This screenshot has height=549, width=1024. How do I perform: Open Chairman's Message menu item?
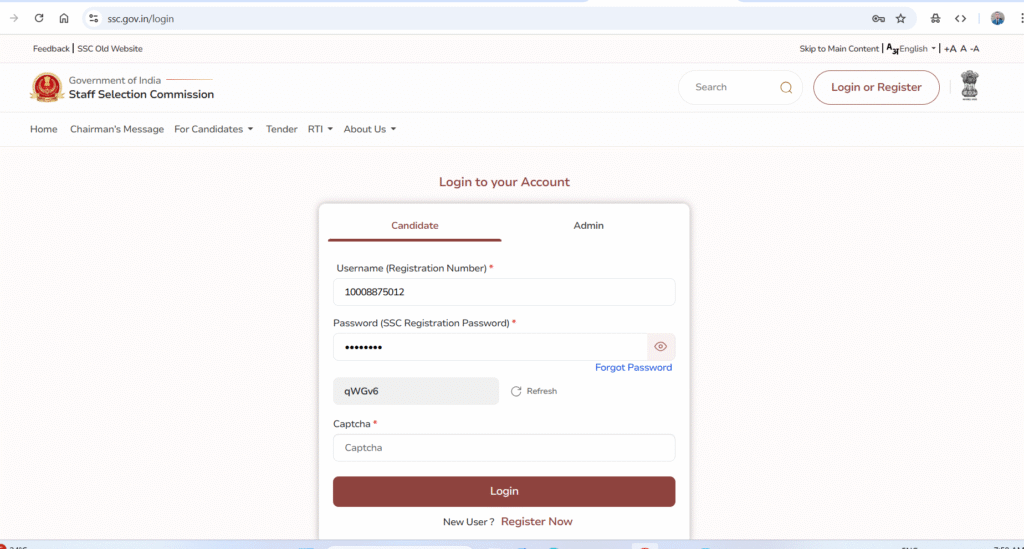point(117,129)
